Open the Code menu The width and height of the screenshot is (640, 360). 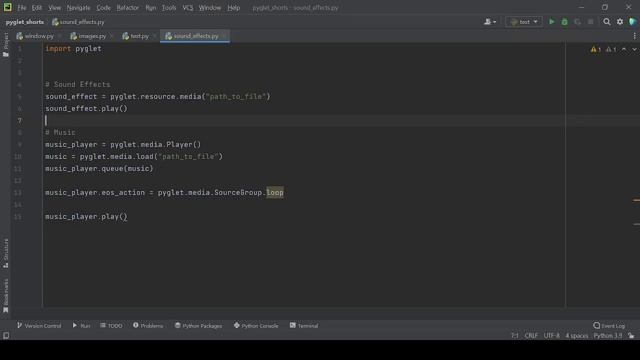[103, 7]
